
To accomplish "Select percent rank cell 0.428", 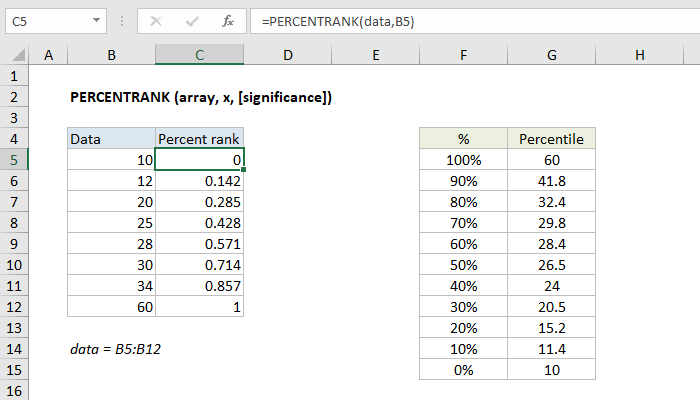I will (200, 223).
